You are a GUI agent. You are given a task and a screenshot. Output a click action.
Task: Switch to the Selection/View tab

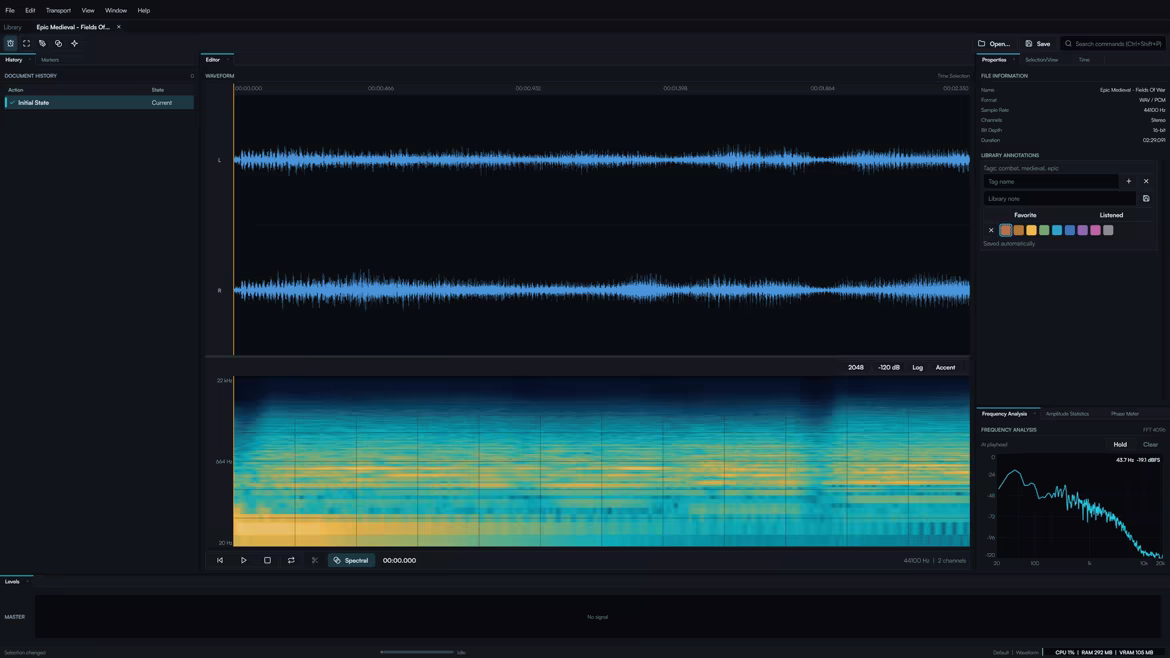pyautogui.click(x=1042, y=60)
